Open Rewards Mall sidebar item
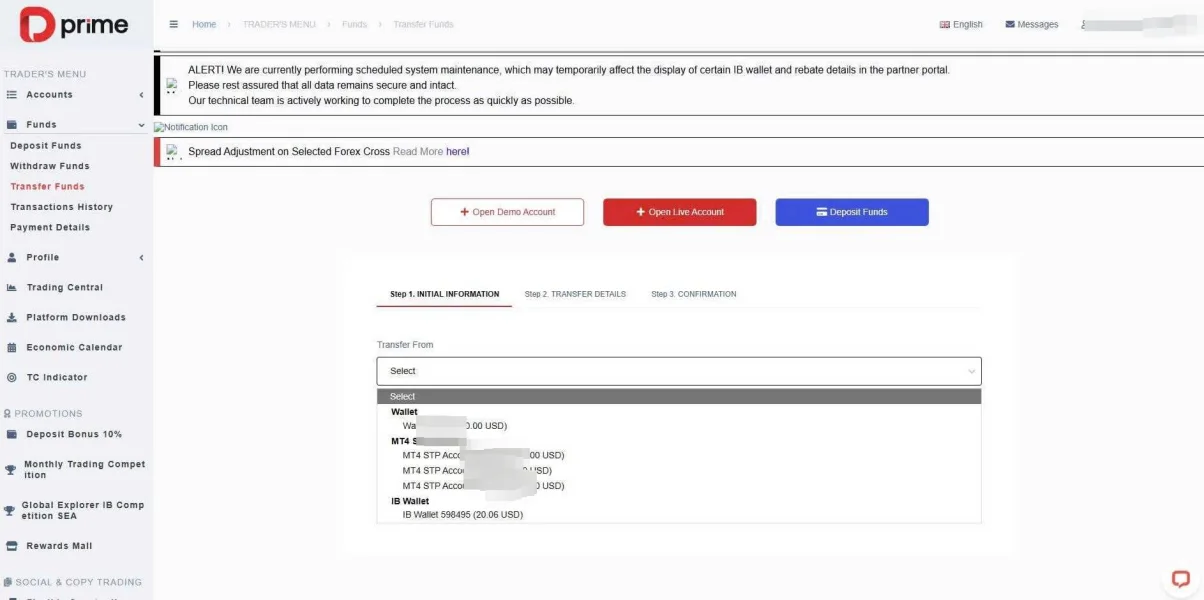Viewport: 1204px width, 600px height. pyautogui.click(x=59, y=546)
